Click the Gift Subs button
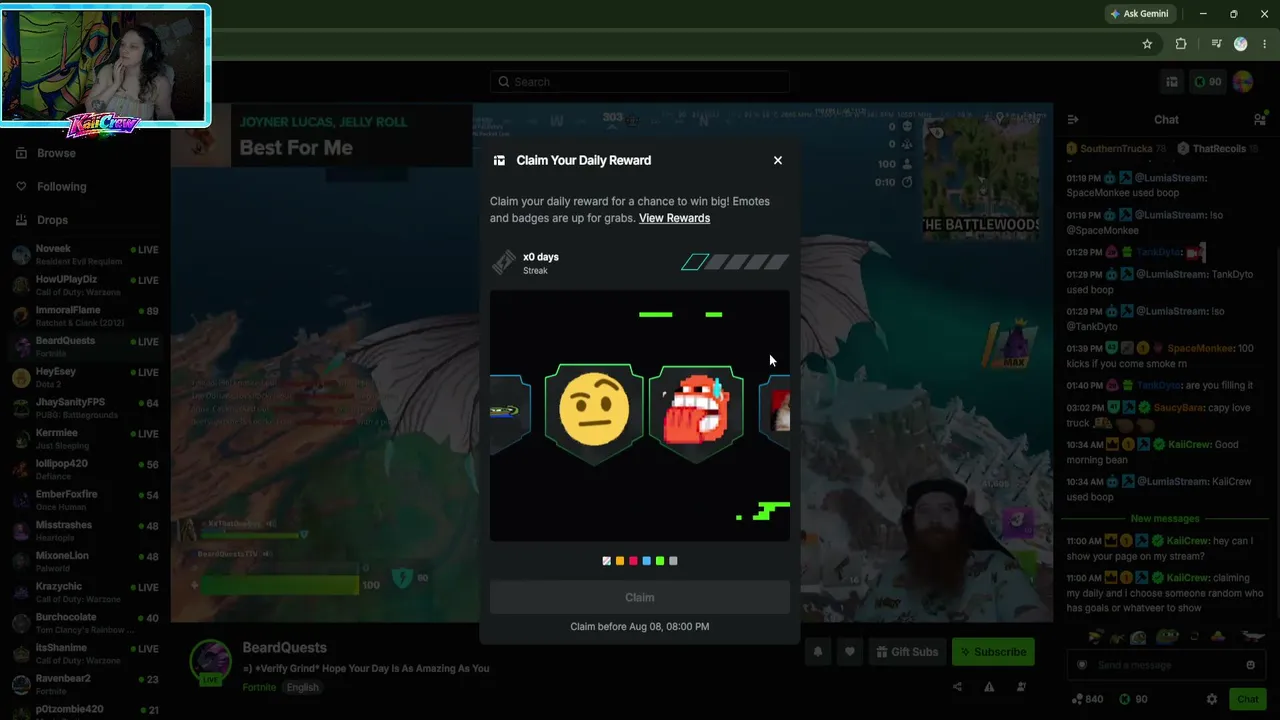This screenshot has width=1280, height=720. click(908, 652)
